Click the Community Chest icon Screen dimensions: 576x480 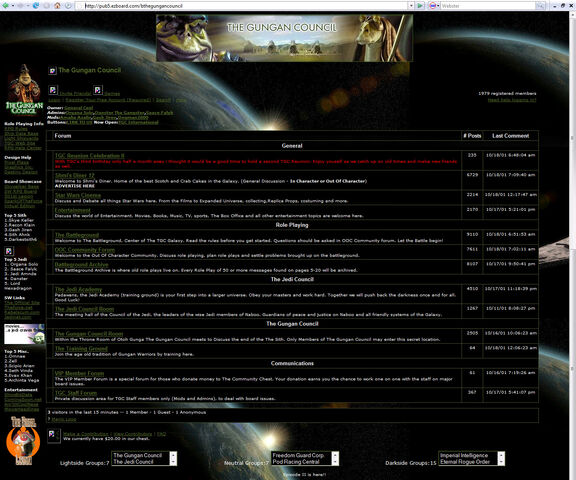point(53,436)
